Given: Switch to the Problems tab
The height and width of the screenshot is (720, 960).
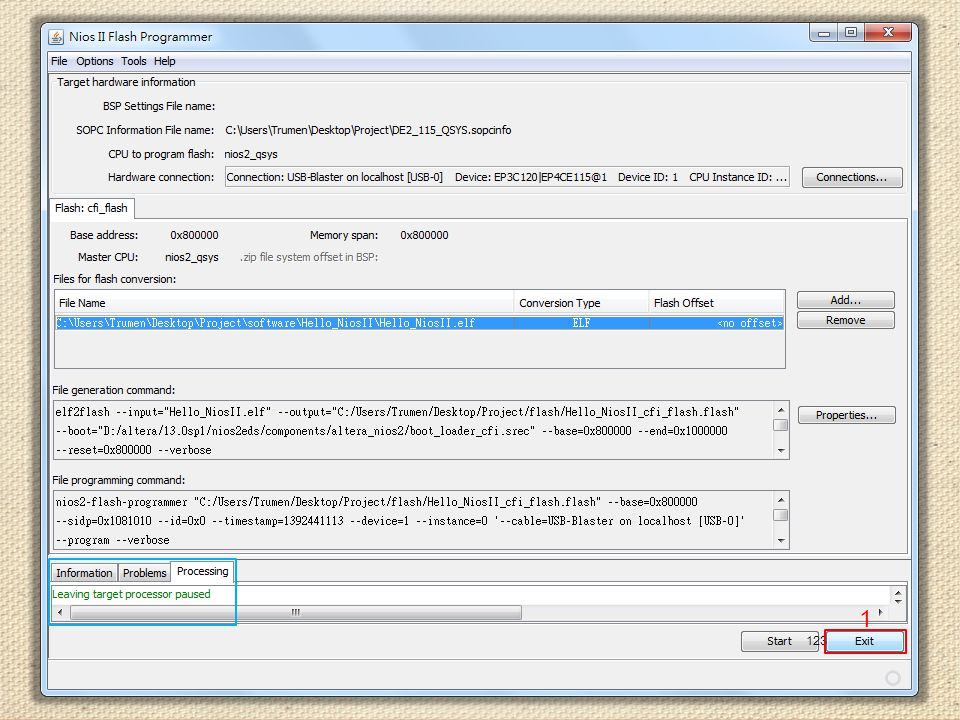Looking at the screenshot, I should (144, 573).
